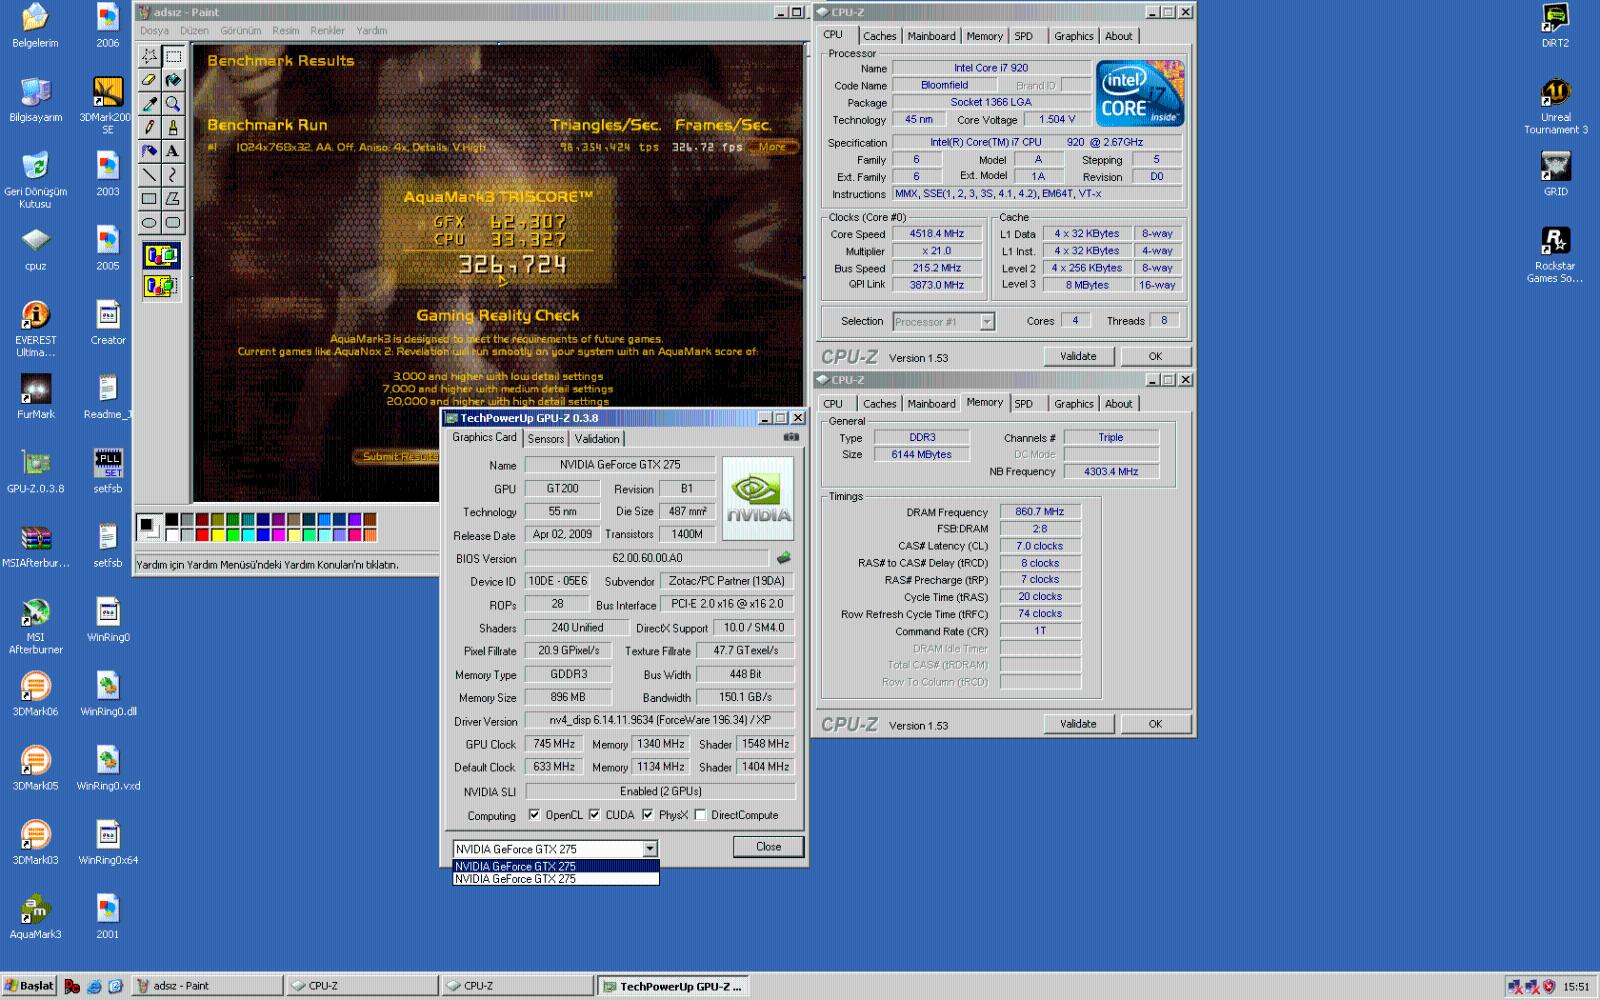Viewport: 1600px width, 1000px height.
Task: Click the BIOS save icon in GPU-Z
Action: tap(784, 558)
